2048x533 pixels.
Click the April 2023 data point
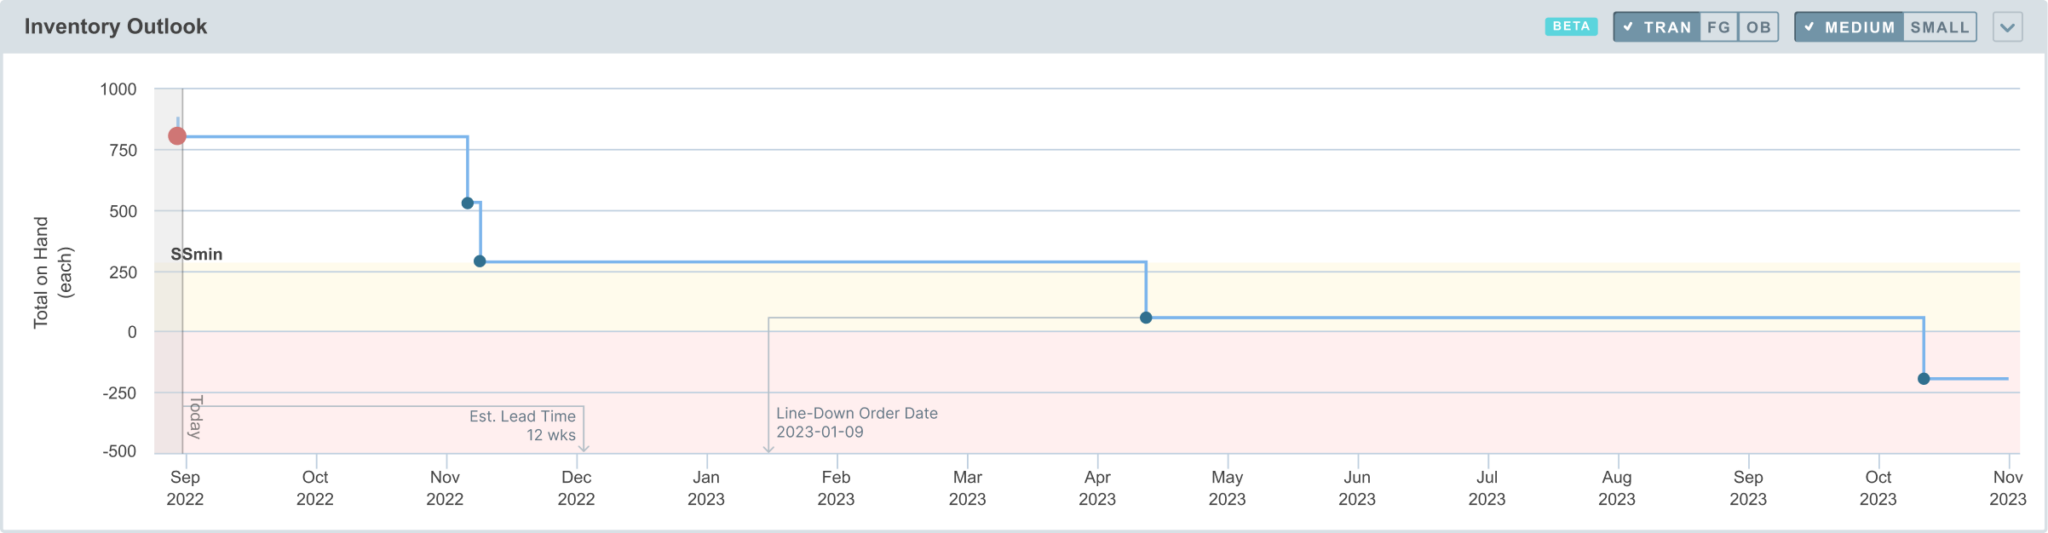click(x=1146, y=318)
